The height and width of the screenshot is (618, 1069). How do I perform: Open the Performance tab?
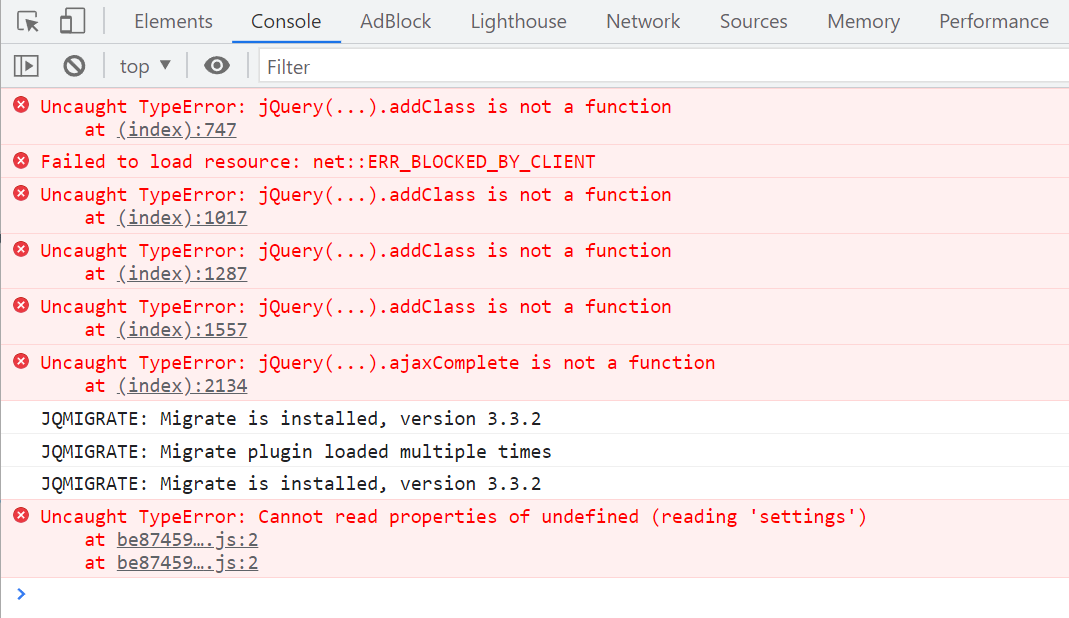click(993, 21)
